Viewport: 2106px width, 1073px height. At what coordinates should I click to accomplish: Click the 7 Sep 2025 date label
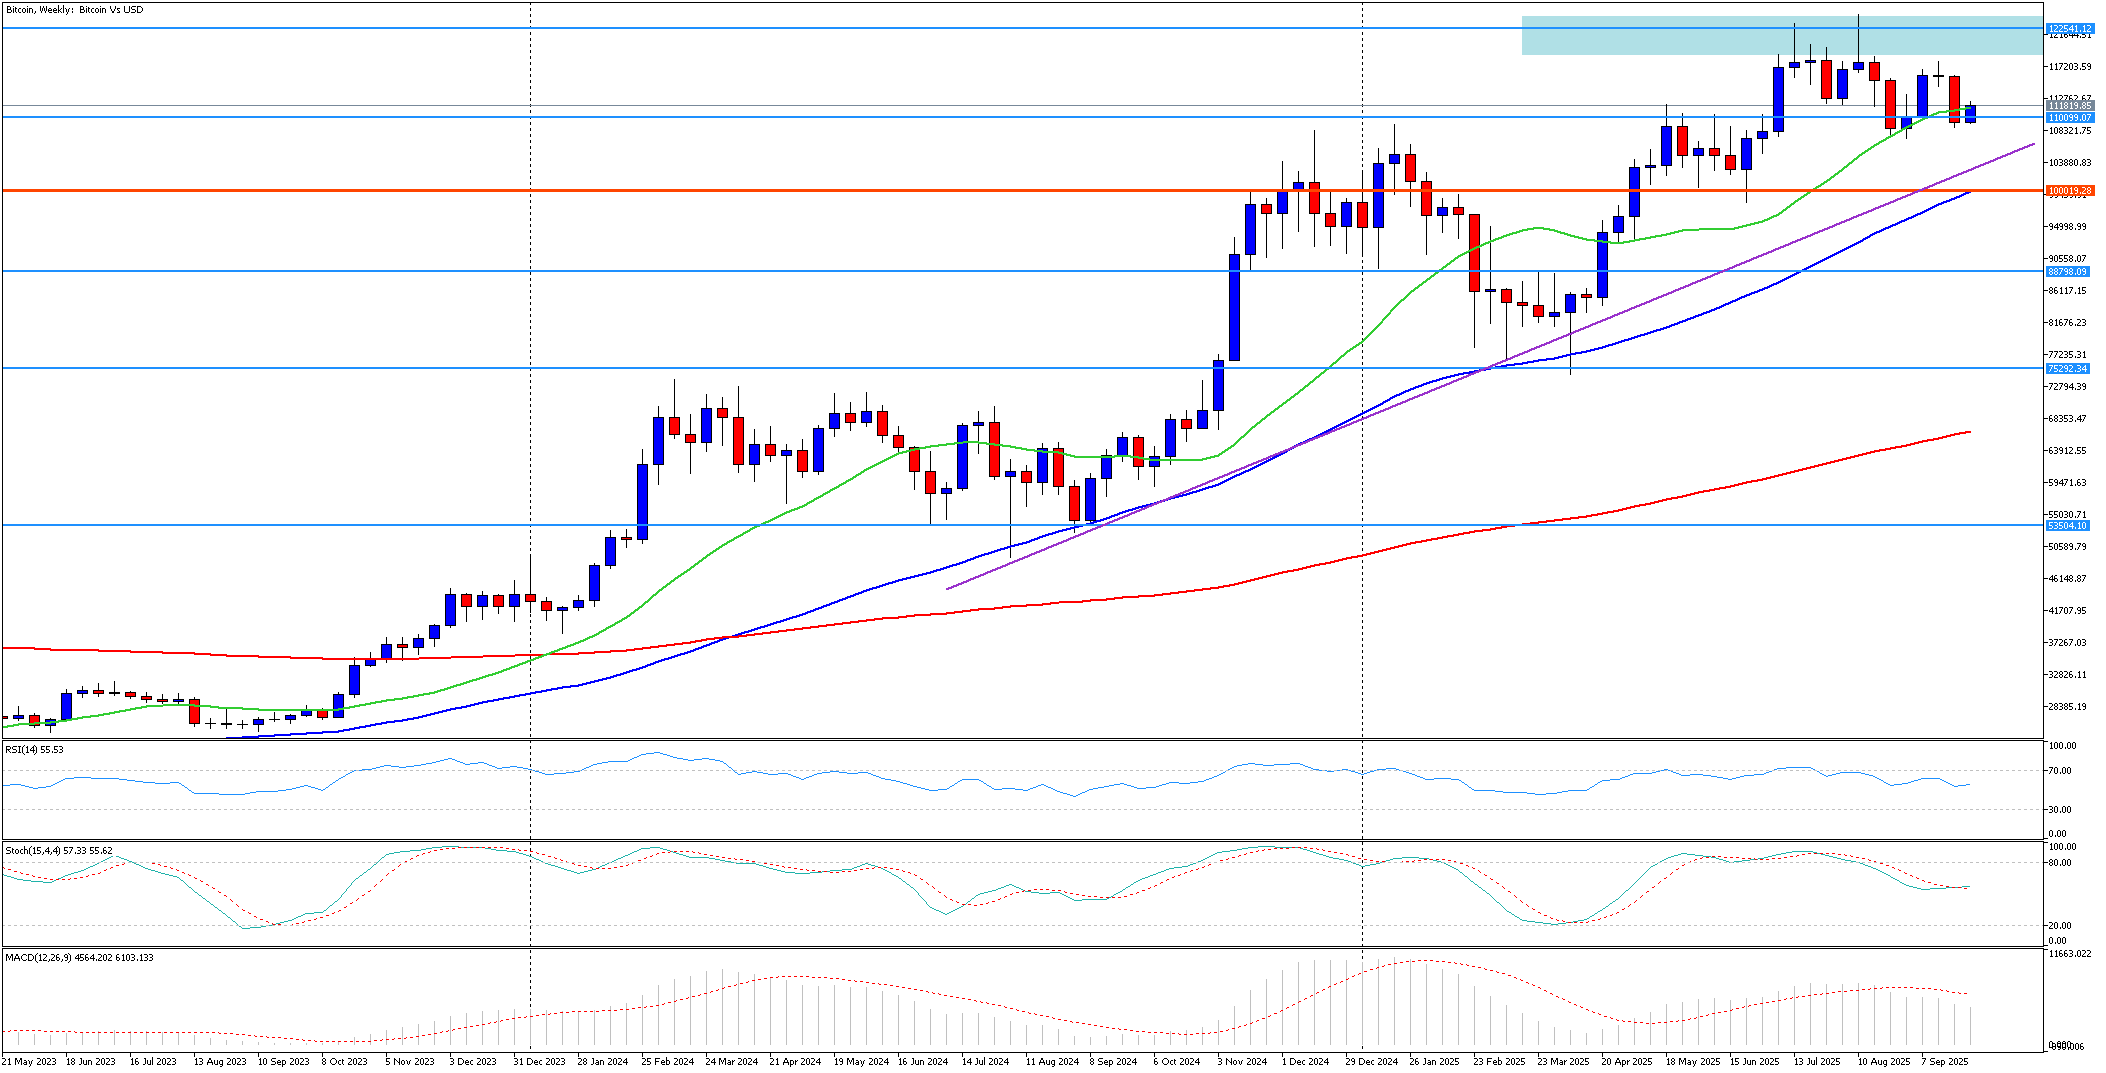click(x=1945, y=1062)
